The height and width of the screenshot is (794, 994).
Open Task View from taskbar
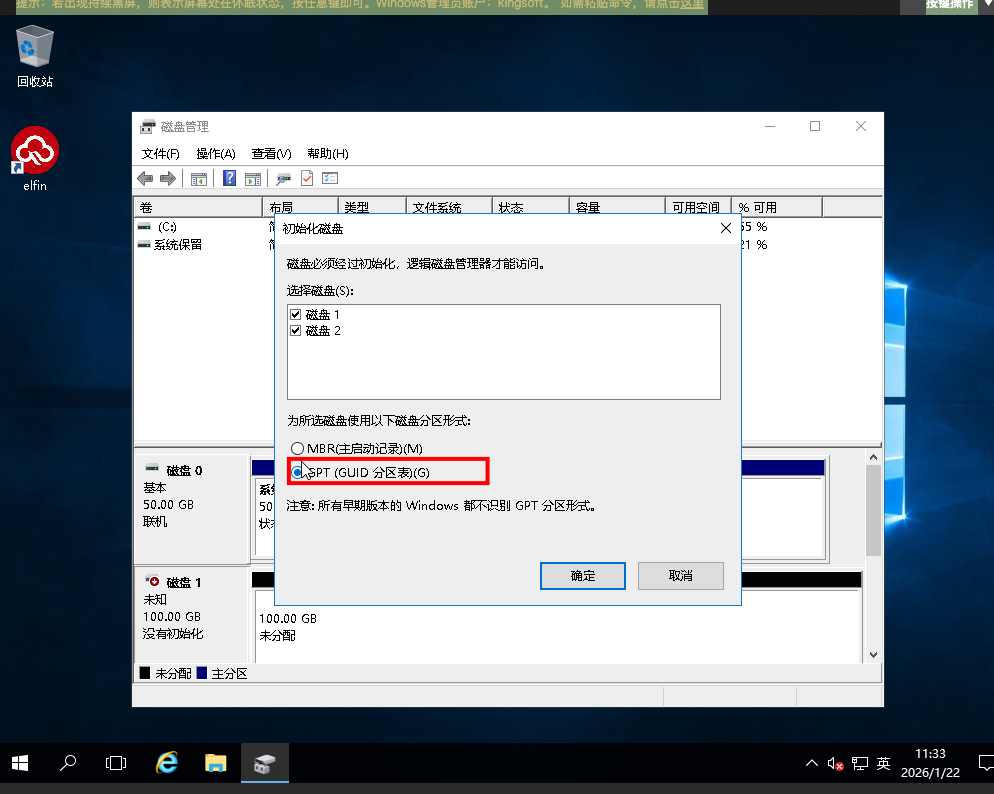click(116, 763)
